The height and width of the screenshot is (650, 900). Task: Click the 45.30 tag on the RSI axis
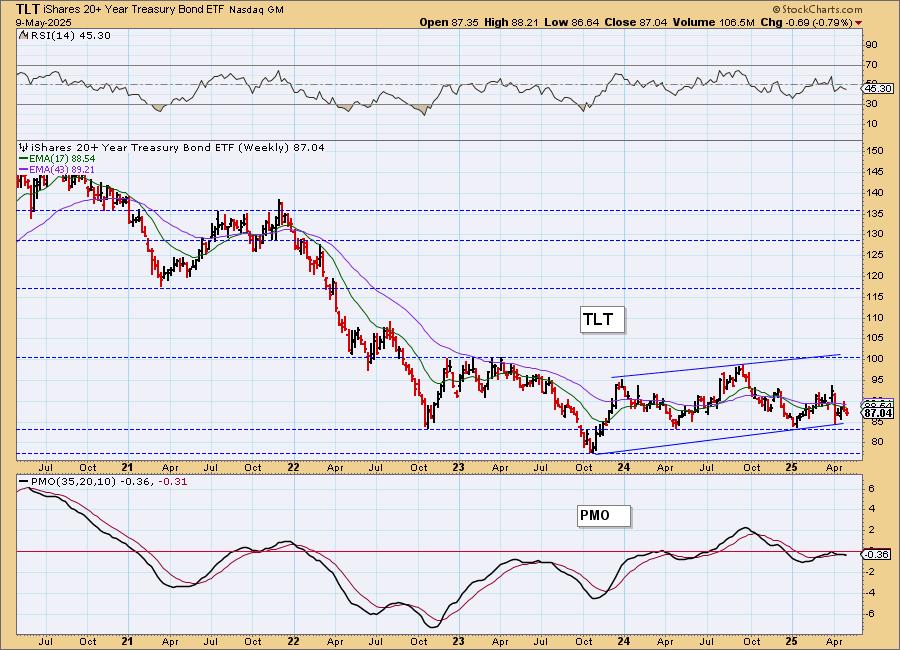(878, 89)
